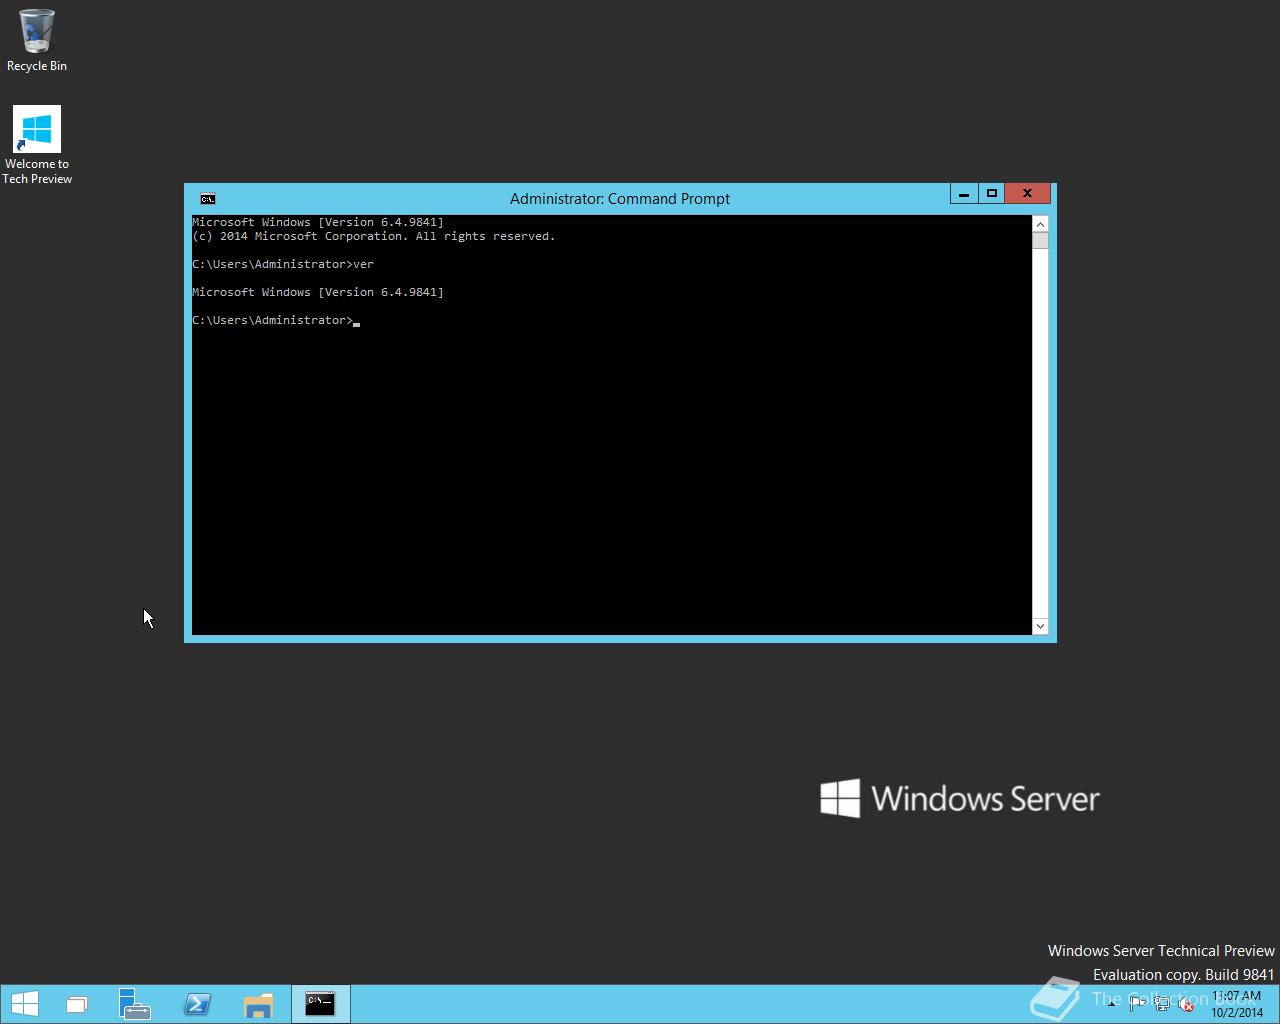The width and height of the screenshot is (1280, 1024).
Task: Open the Start button on the taskbar
Action: (x=25, y=1004)
